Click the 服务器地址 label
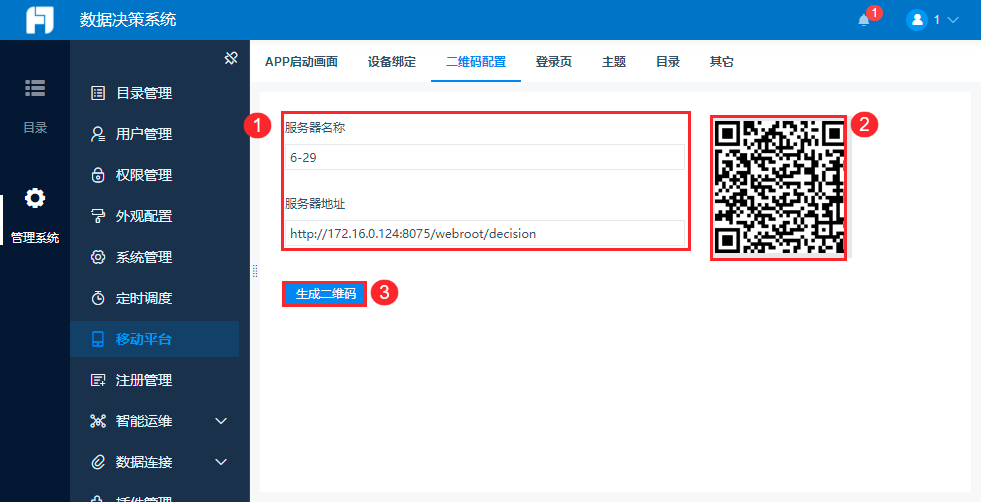Viewport: 981px width, 502px height. 315,203
